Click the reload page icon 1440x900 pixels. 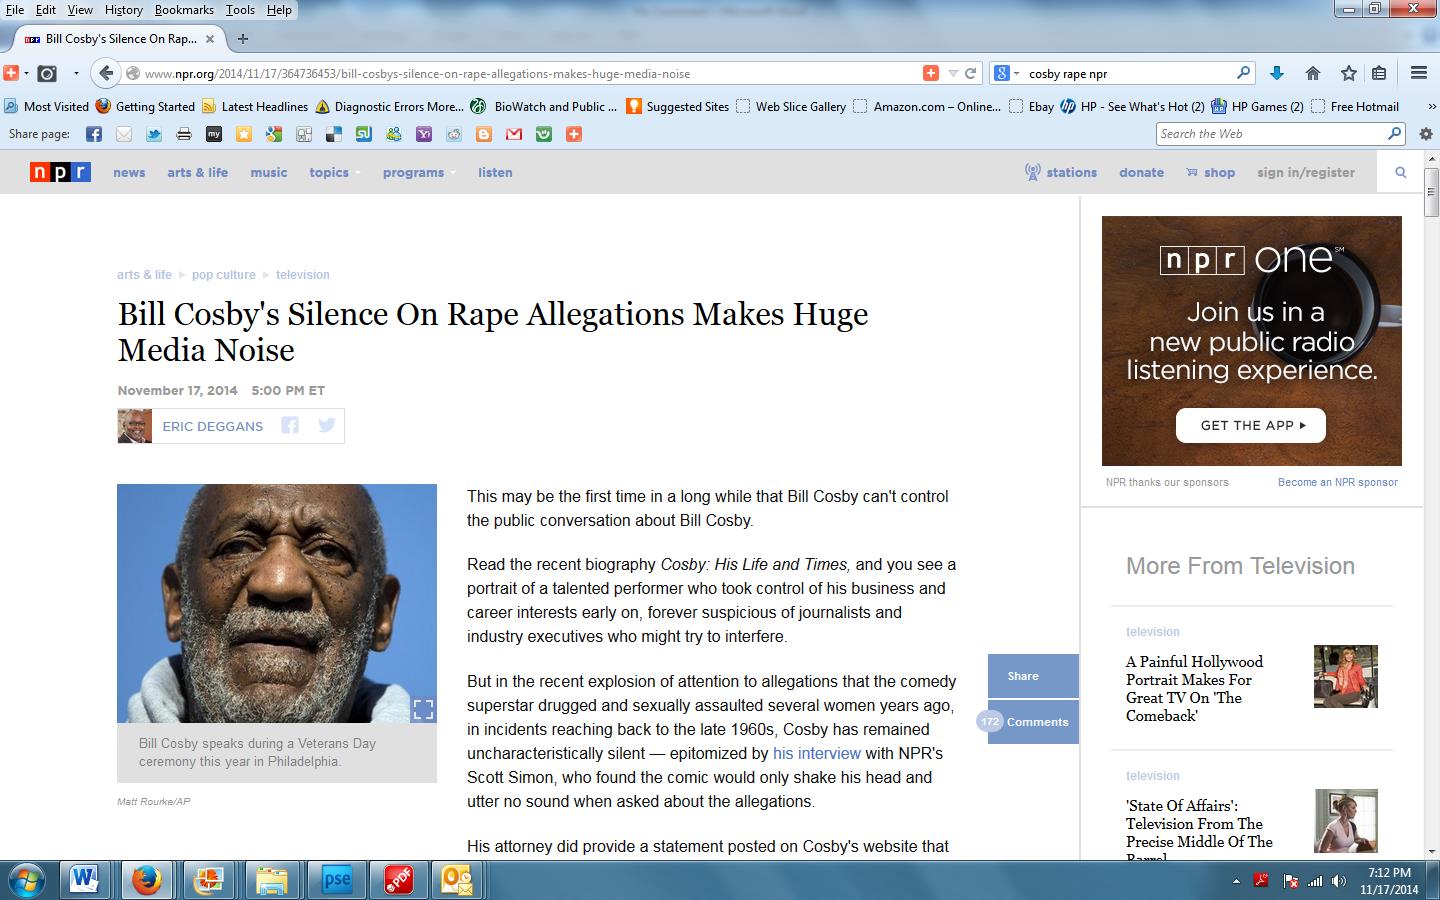click(970, 73)
